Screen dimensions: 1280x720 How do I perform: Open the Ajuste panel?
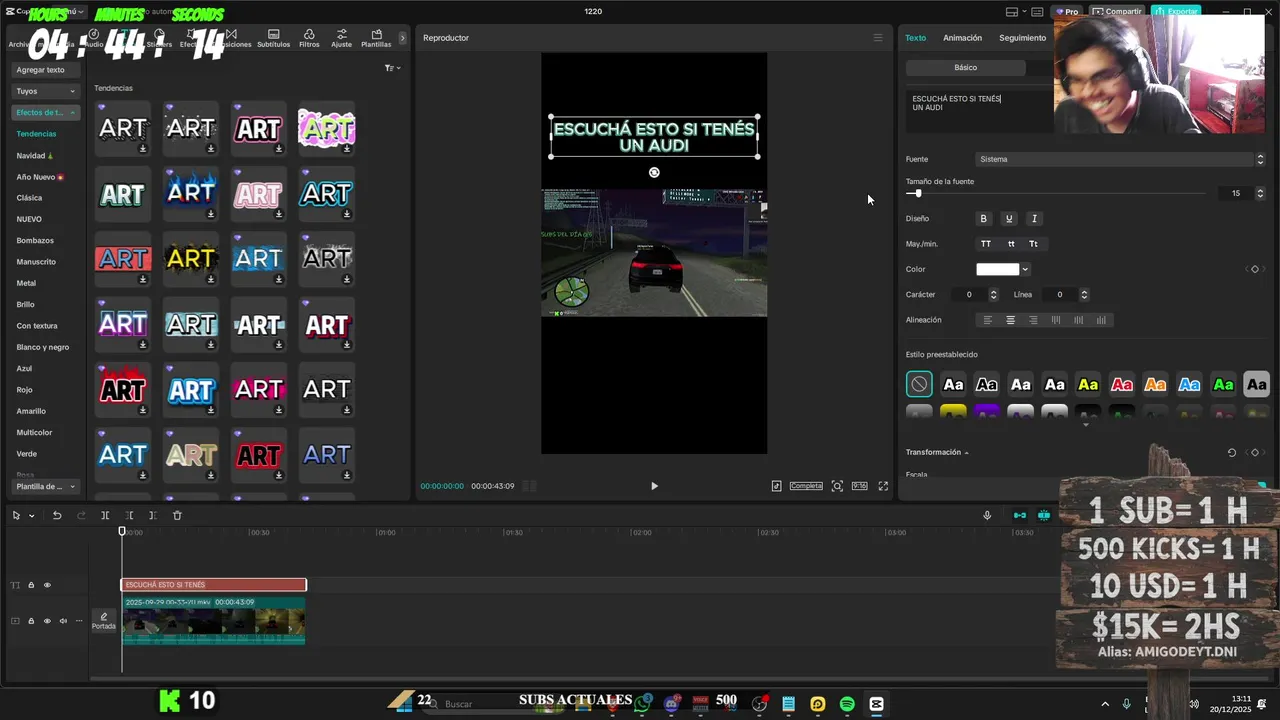pos(341,38)
